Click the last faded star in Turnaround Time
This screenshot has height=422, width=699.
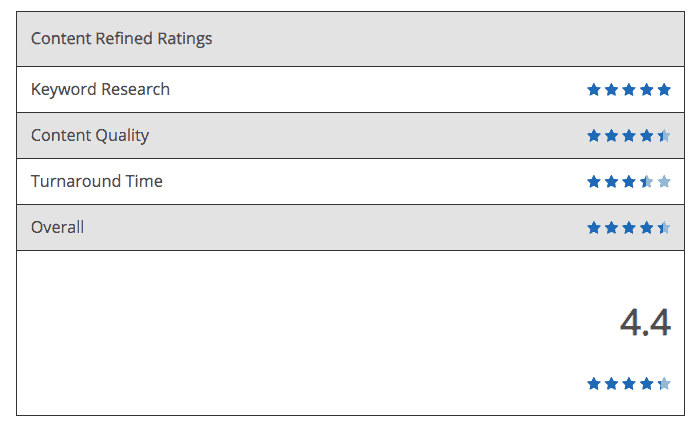pos(663,182)
